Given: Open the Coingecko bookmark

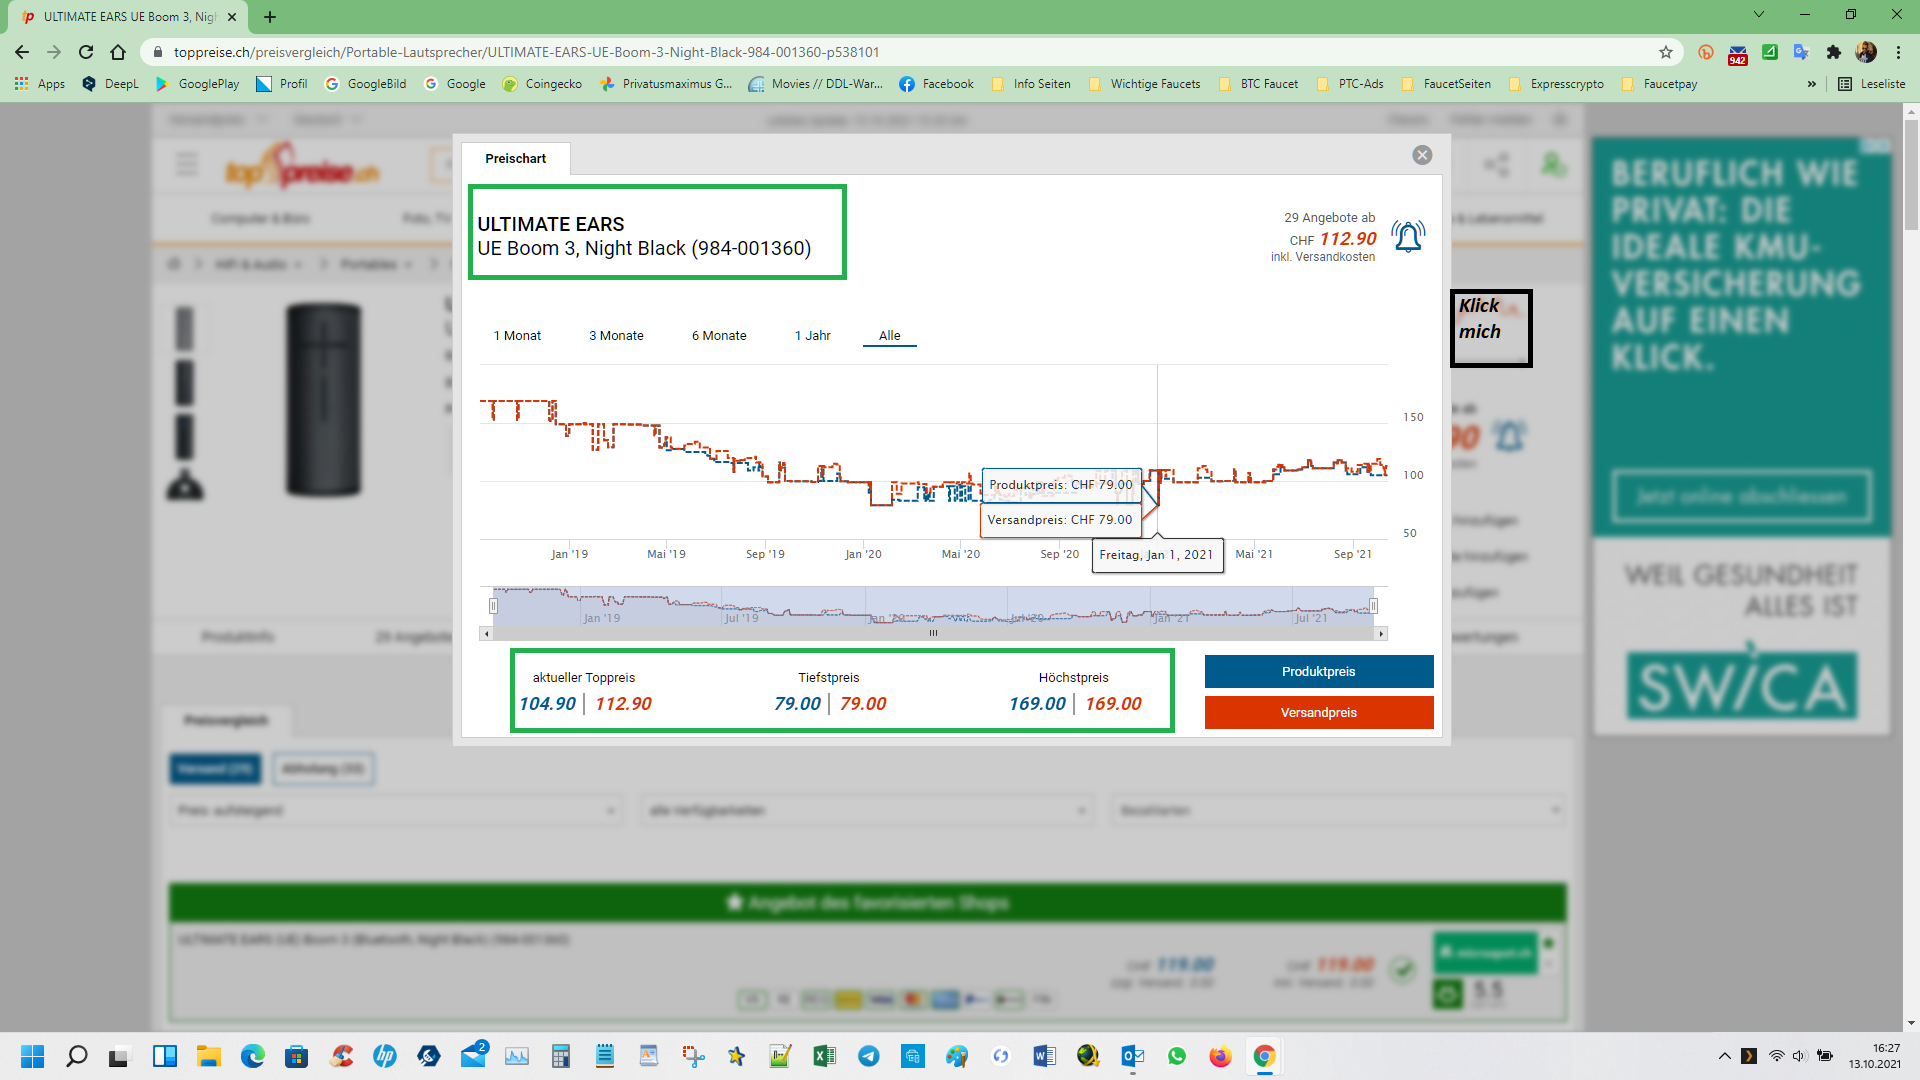Looking at the screenshot, I should pyautogui.click(x=542, y=84).
